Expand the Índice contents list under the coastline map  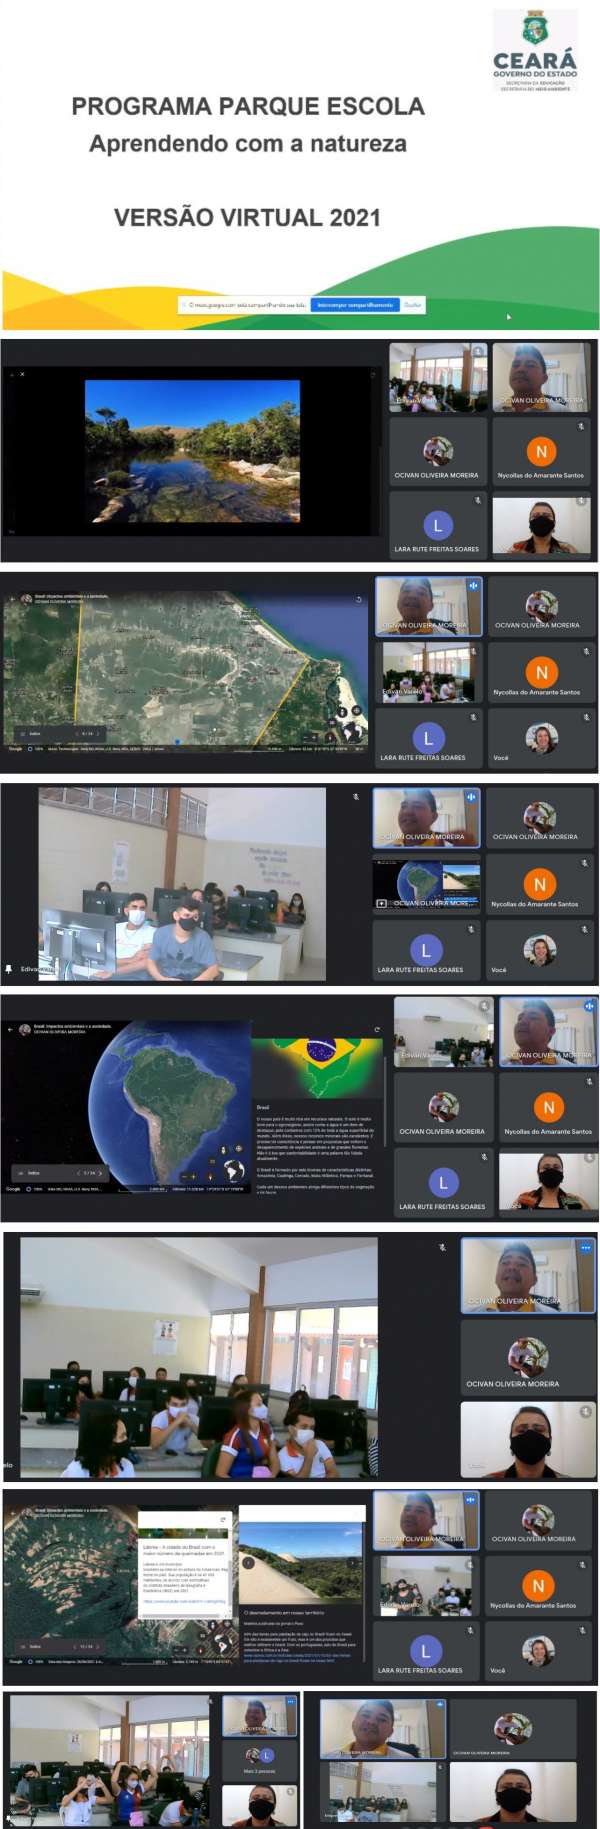coord(33,733)
